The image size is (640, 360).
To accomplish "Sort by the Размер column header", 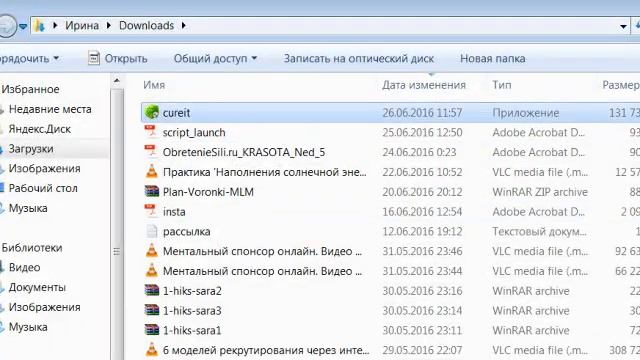I will pos(621,85).
